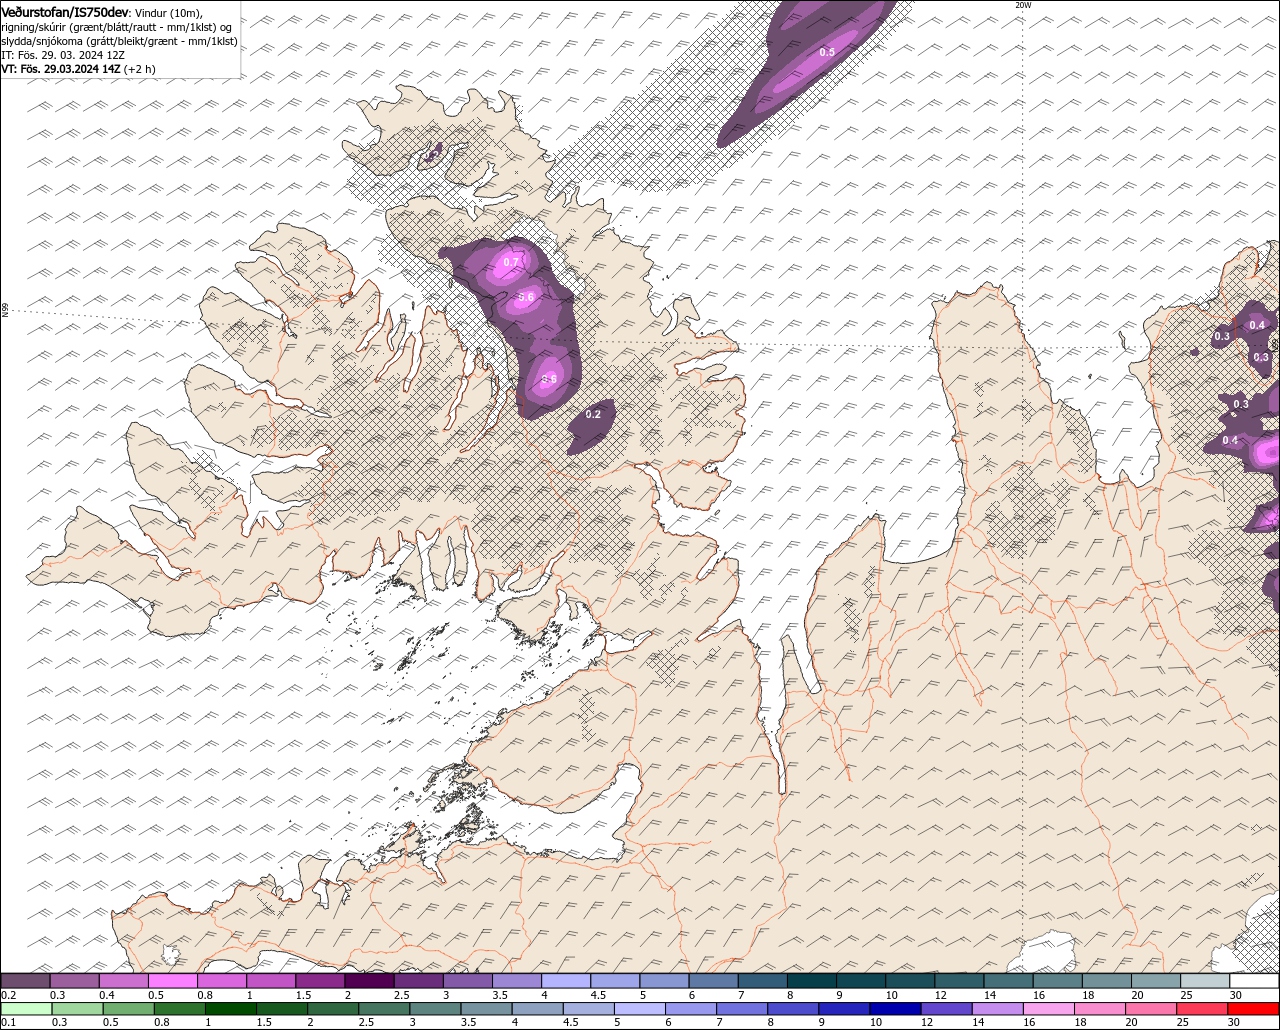The width and height of the screenshot is (1280, 1030).
Task: Select the darkest green swatch labeled 1 in the lower legend
Action: tap(231, 1009)
